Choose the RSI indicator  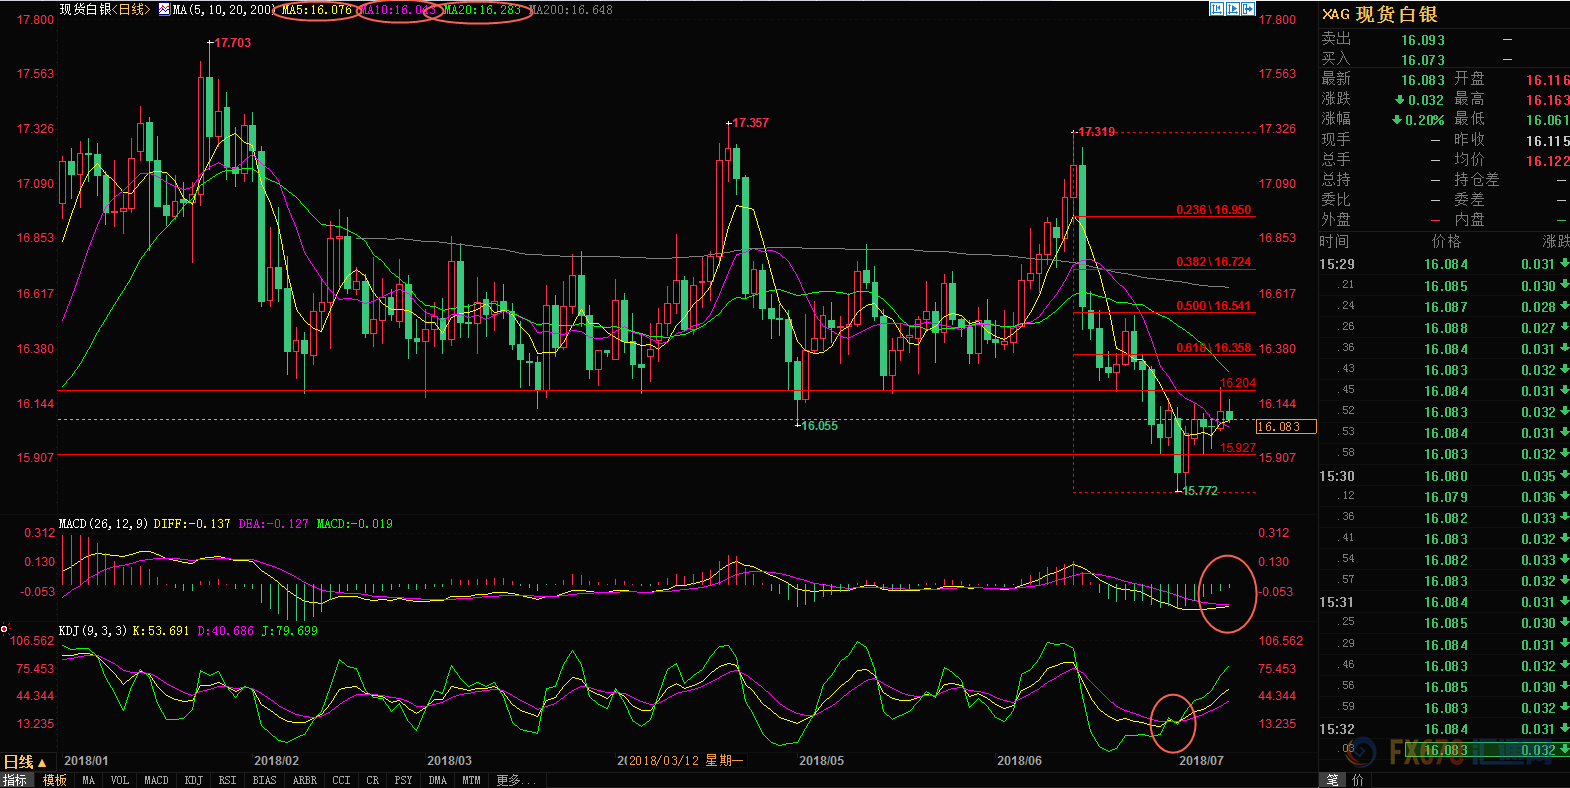click(x=228, y=780)
